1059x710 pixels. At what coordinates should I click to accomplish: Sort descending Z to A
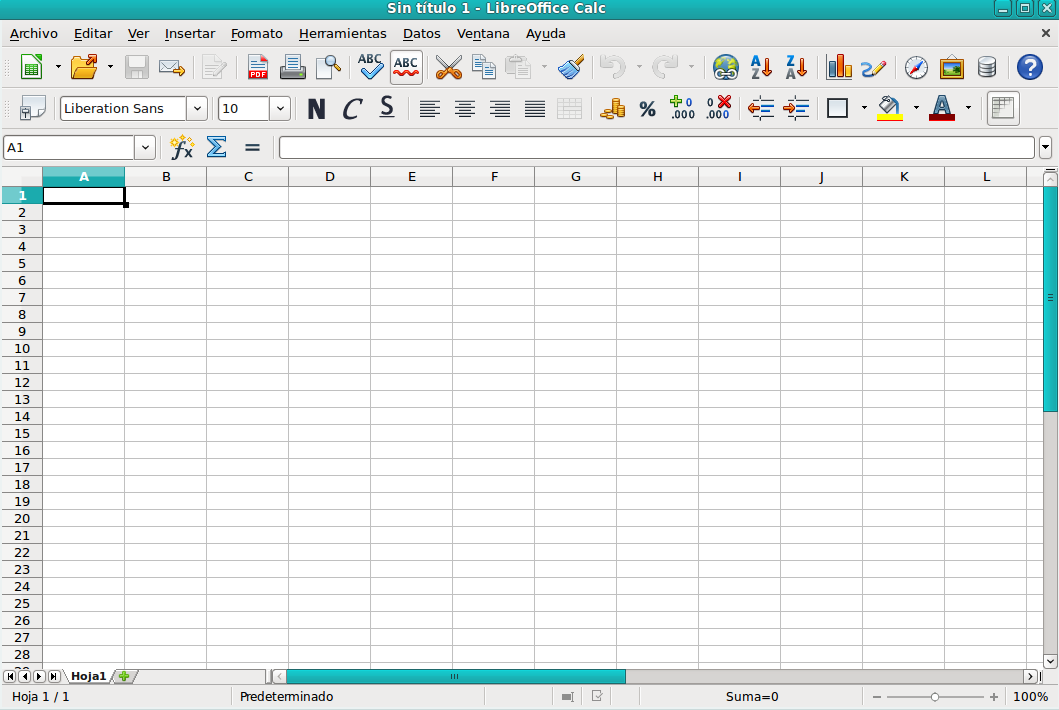tap(796, 67)
